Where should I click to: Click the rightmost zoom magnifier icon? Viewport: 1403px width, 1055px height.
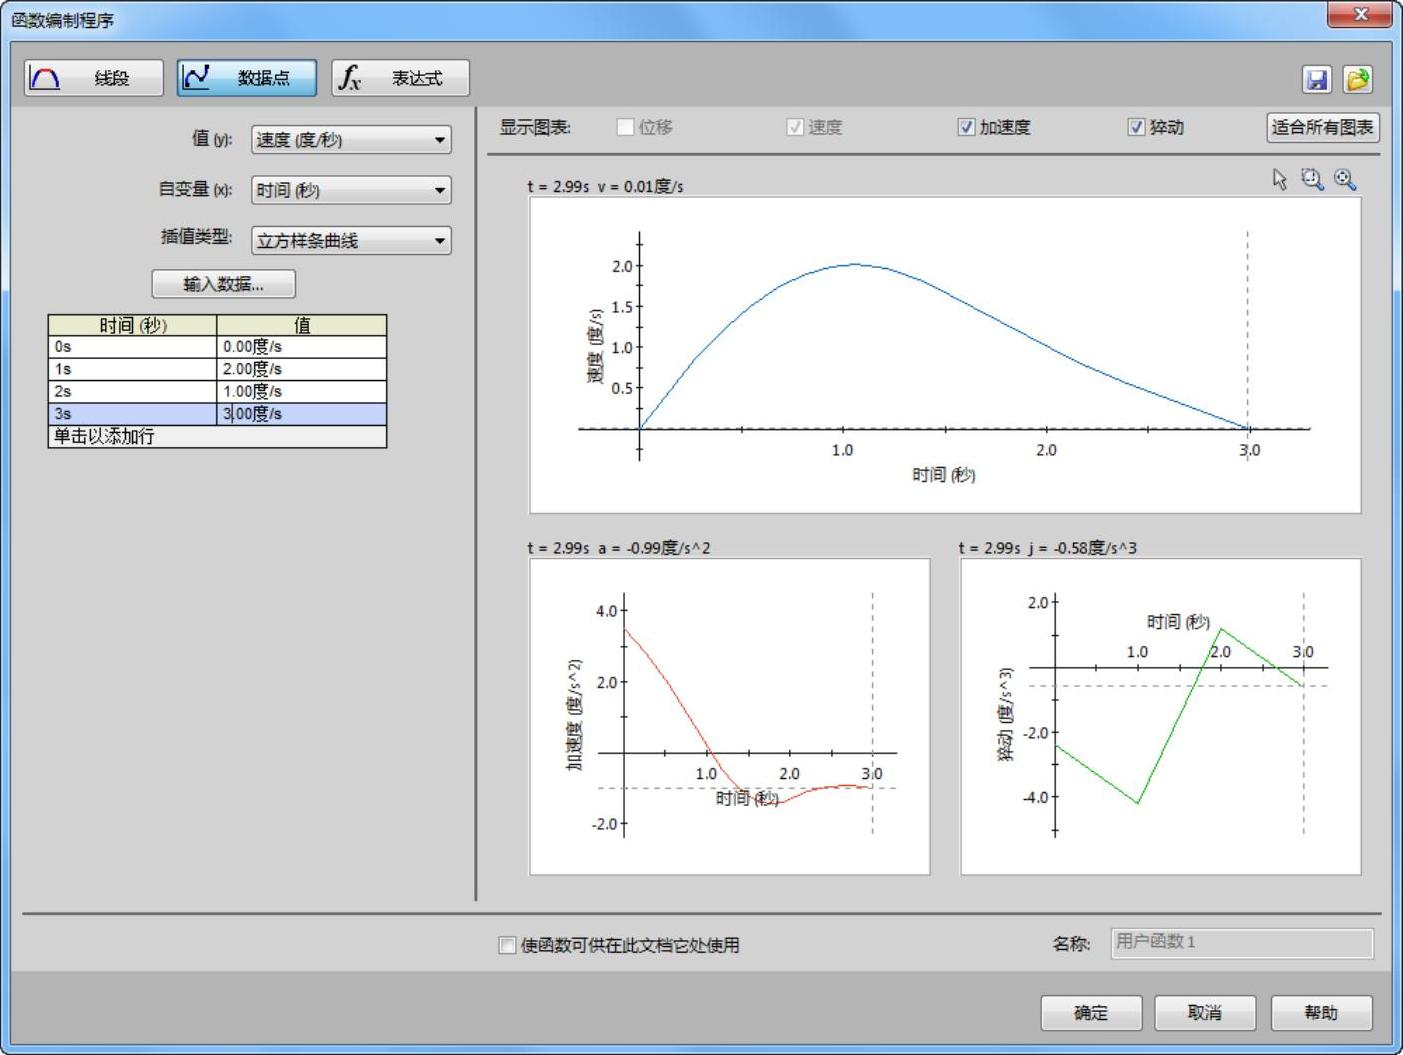[x=1345, y=179]
